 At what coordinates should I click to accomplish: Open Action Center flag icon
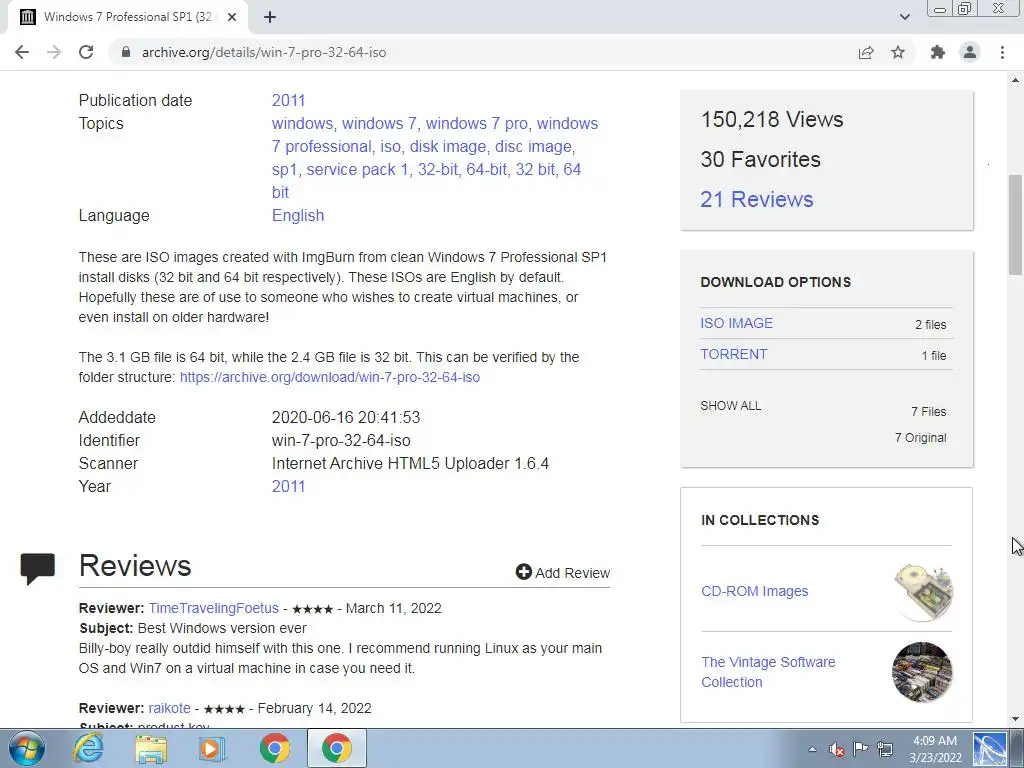pos(861,749)
